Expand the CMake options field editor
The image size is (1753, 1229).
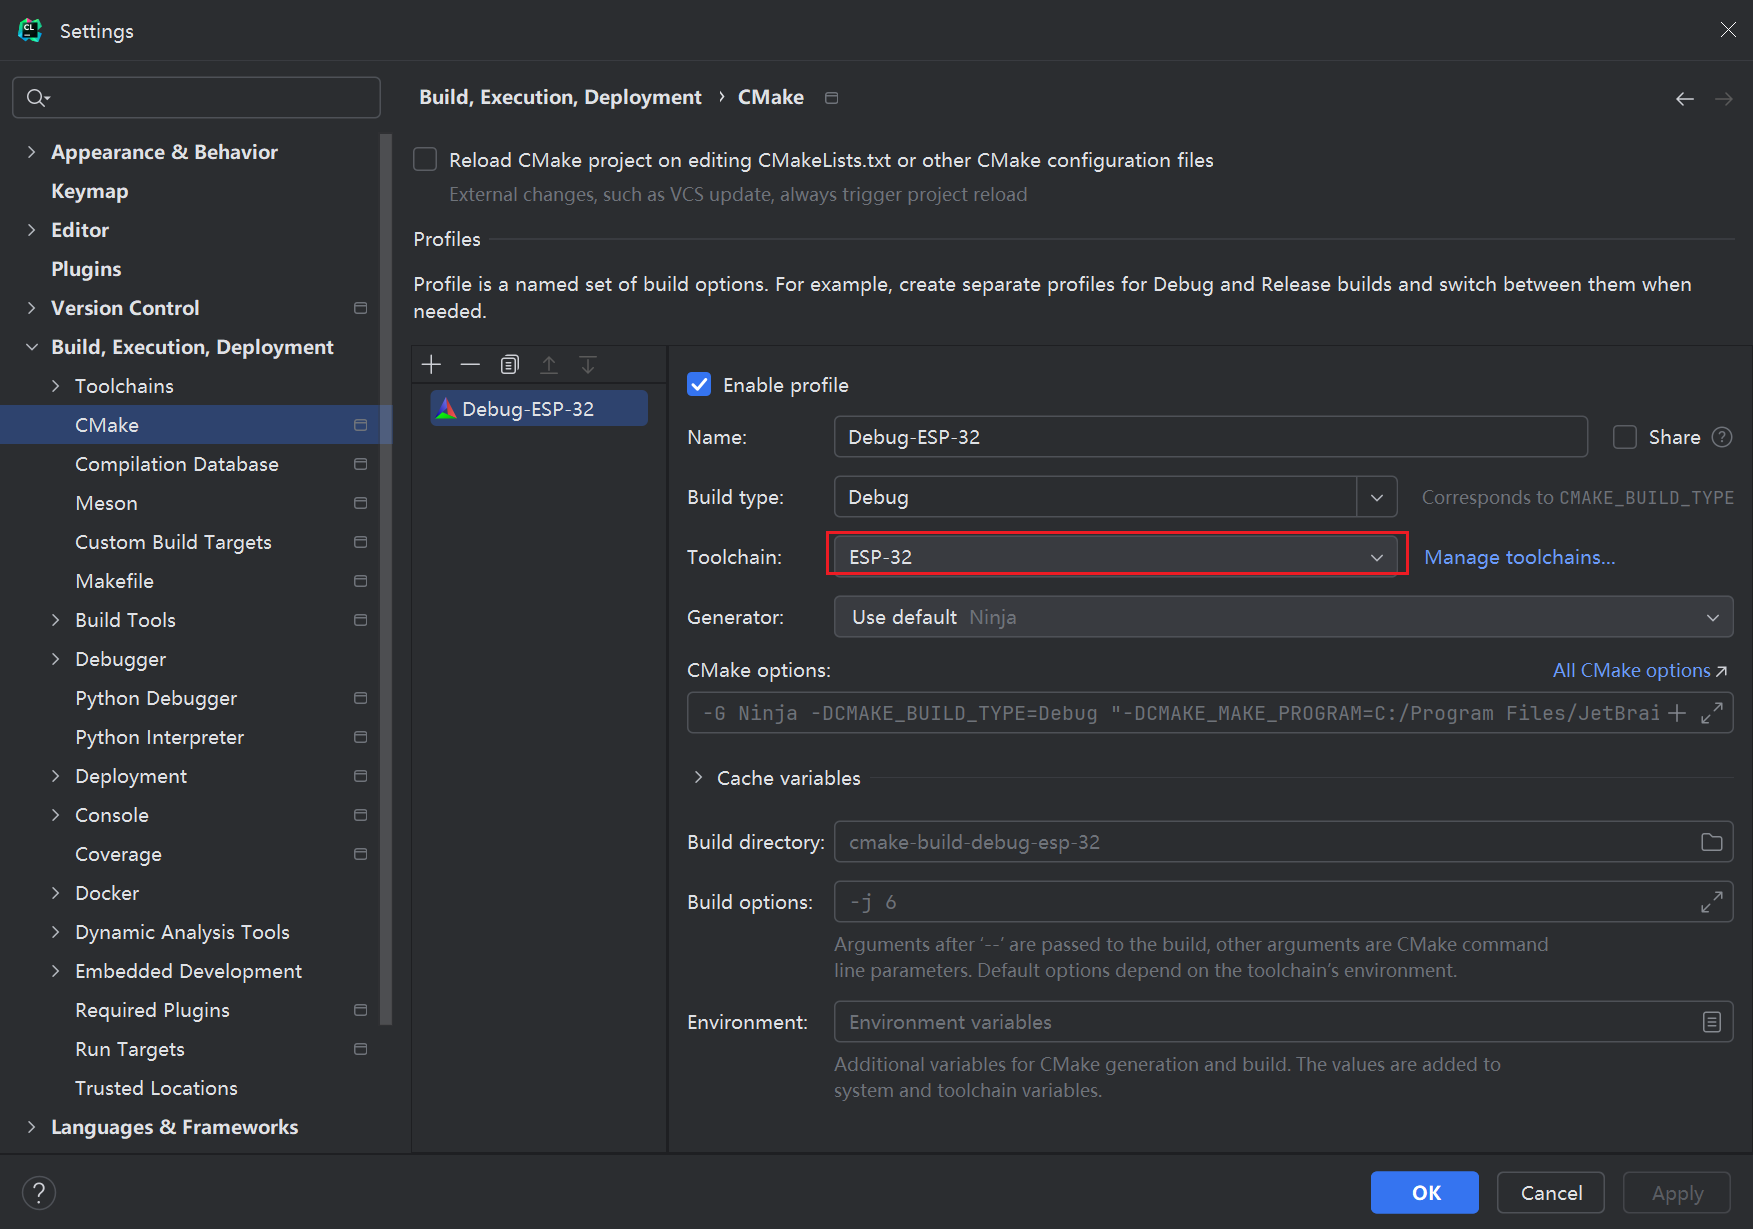coord(1711,713)
